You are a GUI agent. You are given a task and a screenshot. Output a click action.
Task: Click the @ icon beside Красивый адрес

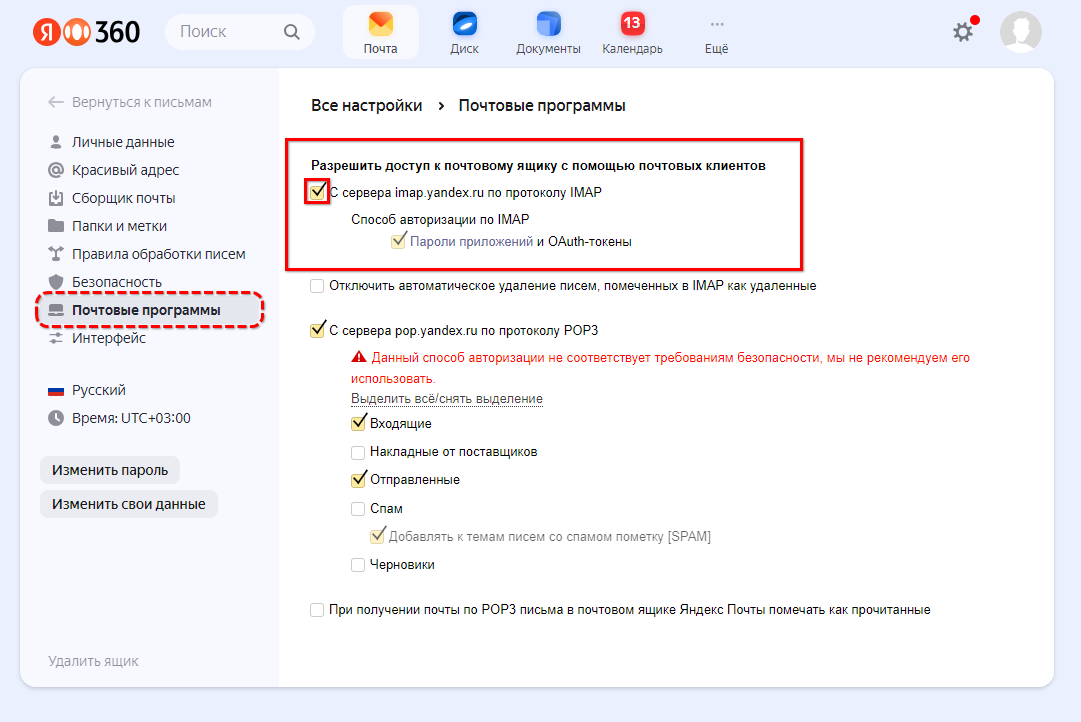coord(56,170)
